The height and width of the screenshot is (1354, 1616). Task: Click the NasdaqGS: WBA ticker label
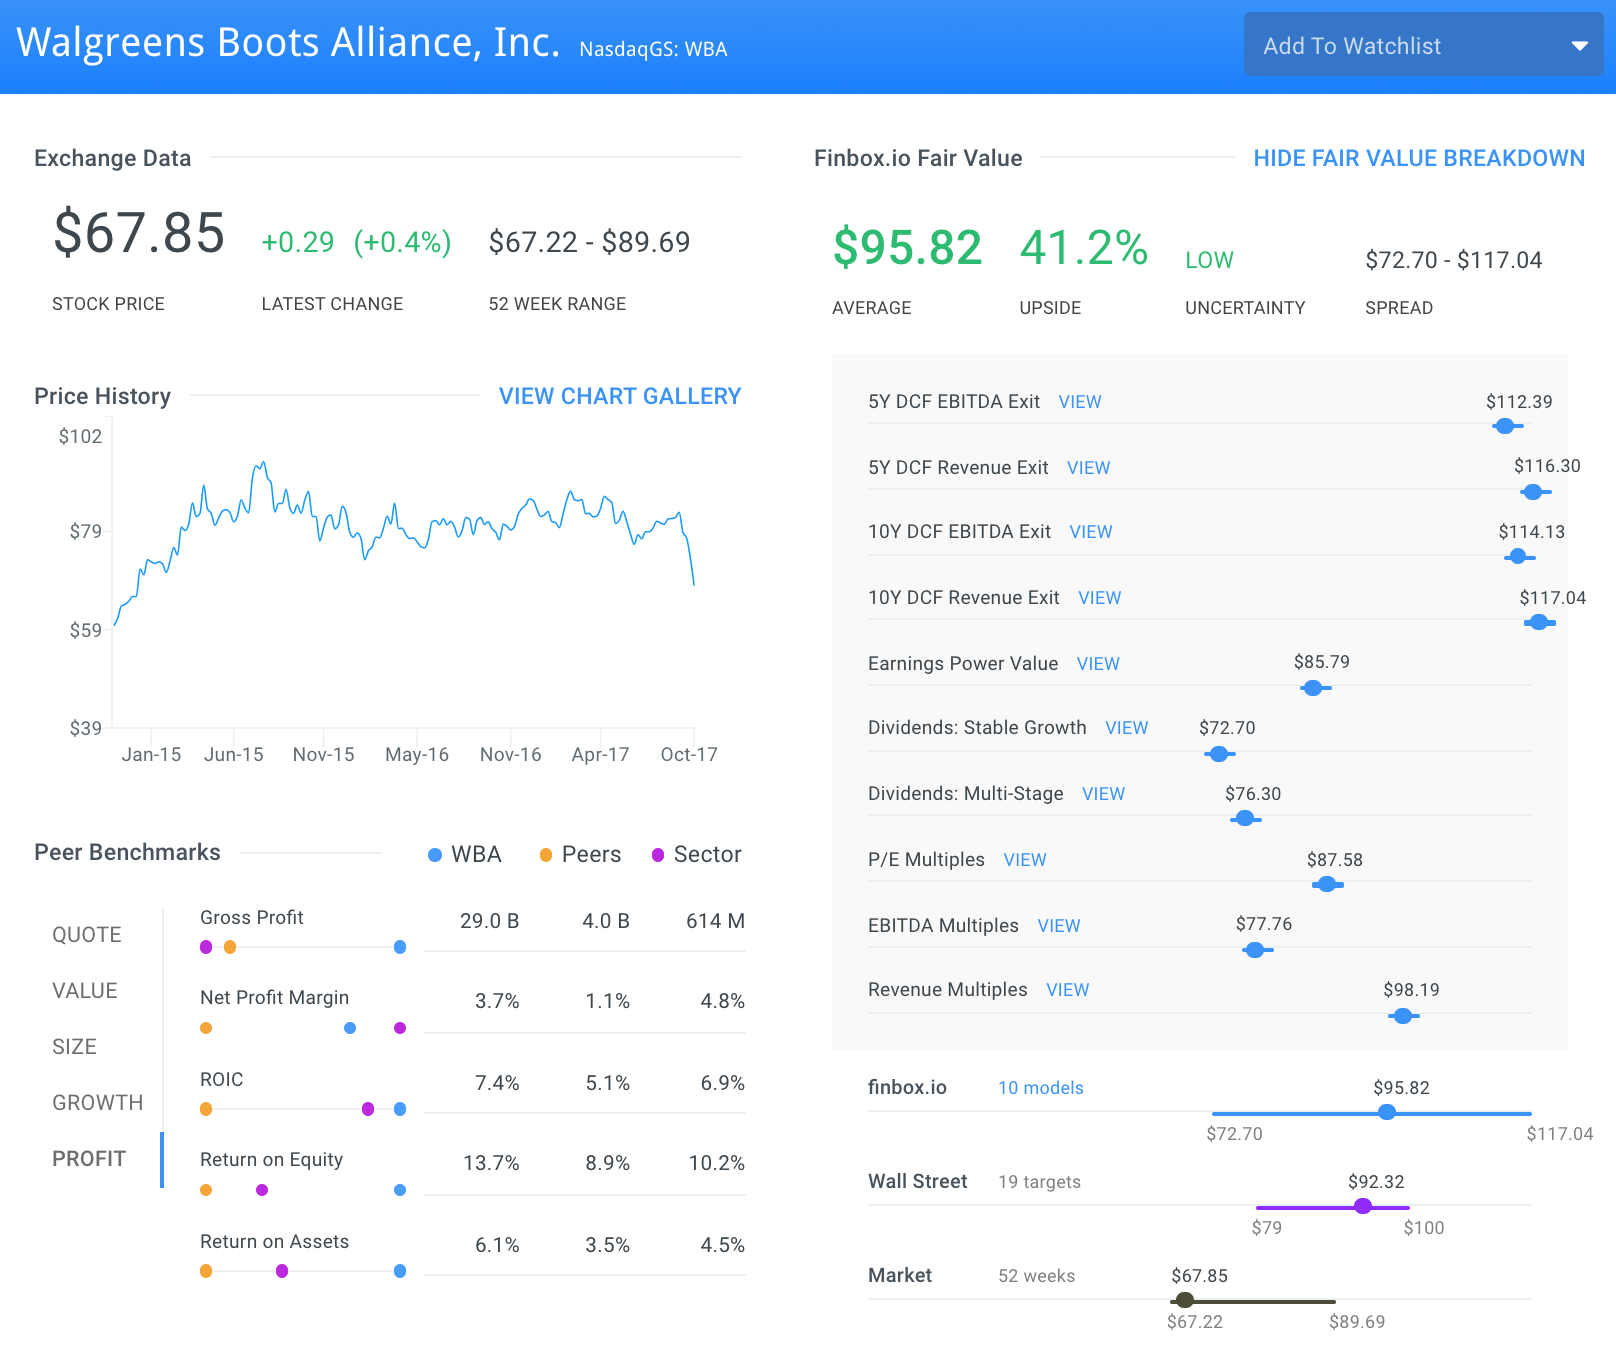(653, 49)
